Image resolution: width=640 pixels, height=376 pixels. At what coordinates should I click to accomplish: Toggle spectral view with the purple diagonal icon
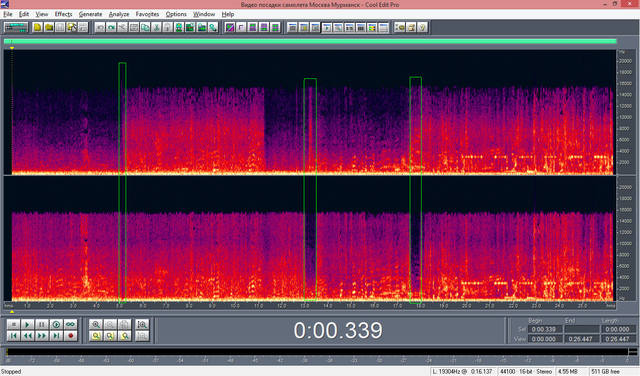pyautogui.click(x=230, y=27)
